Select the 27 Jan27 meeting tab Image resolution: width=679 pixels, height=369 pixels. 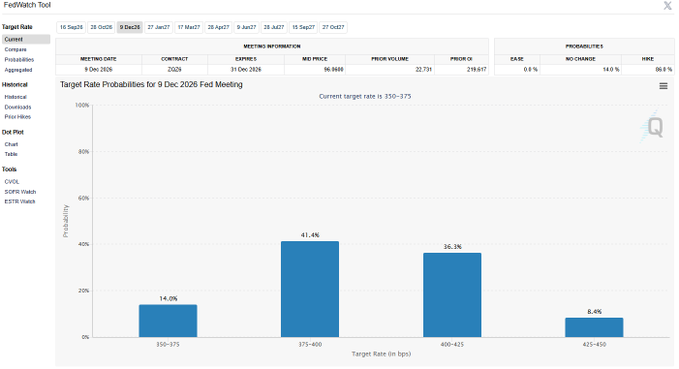(x=158, y=27)
